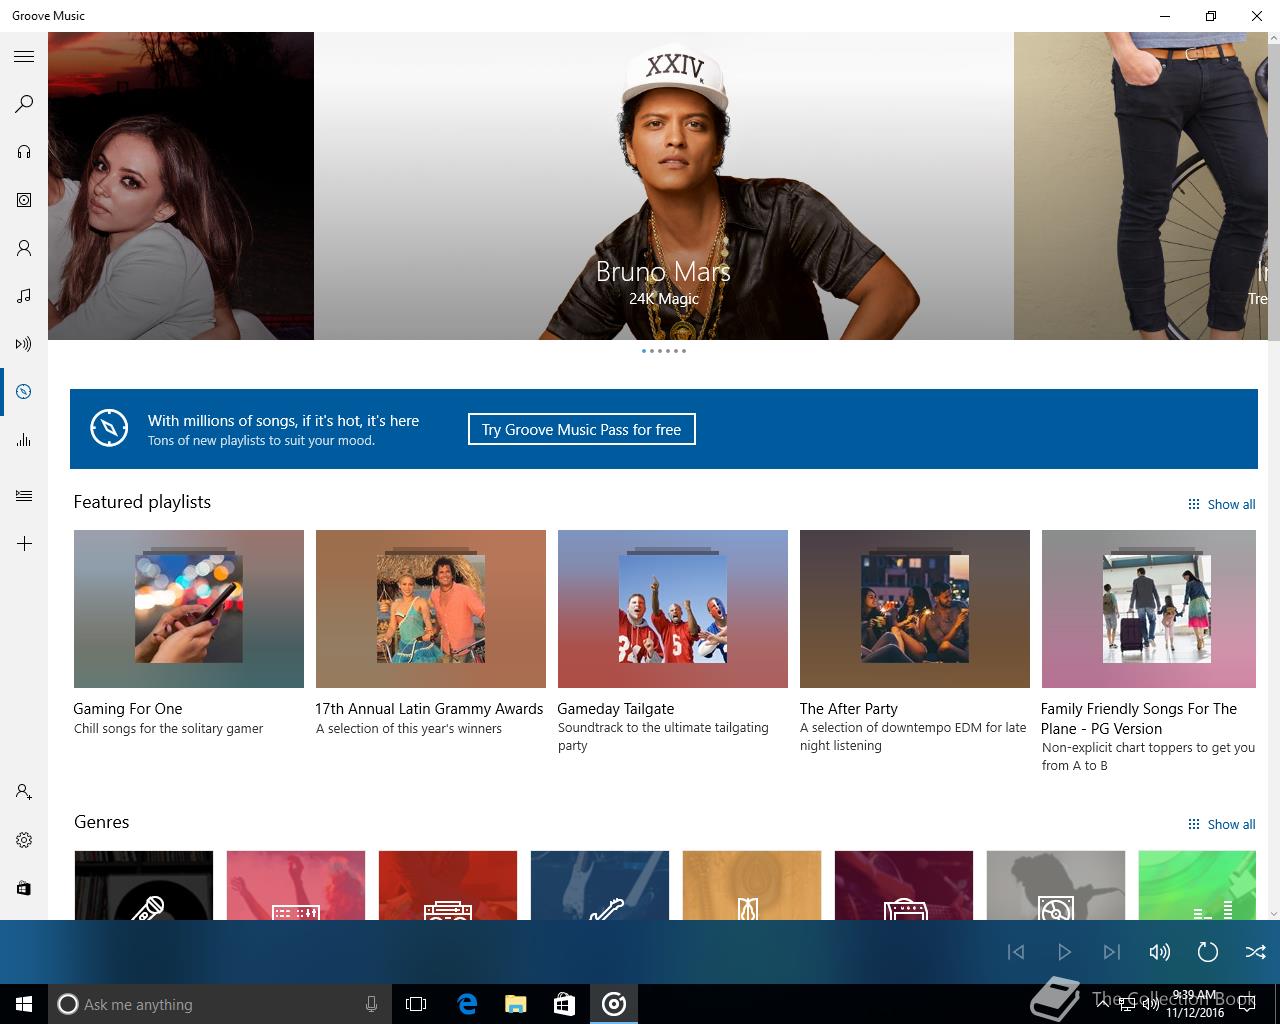Click Show all for Featured playlists
This screenshot has height=1024, width=1280.
point(1221,504)
